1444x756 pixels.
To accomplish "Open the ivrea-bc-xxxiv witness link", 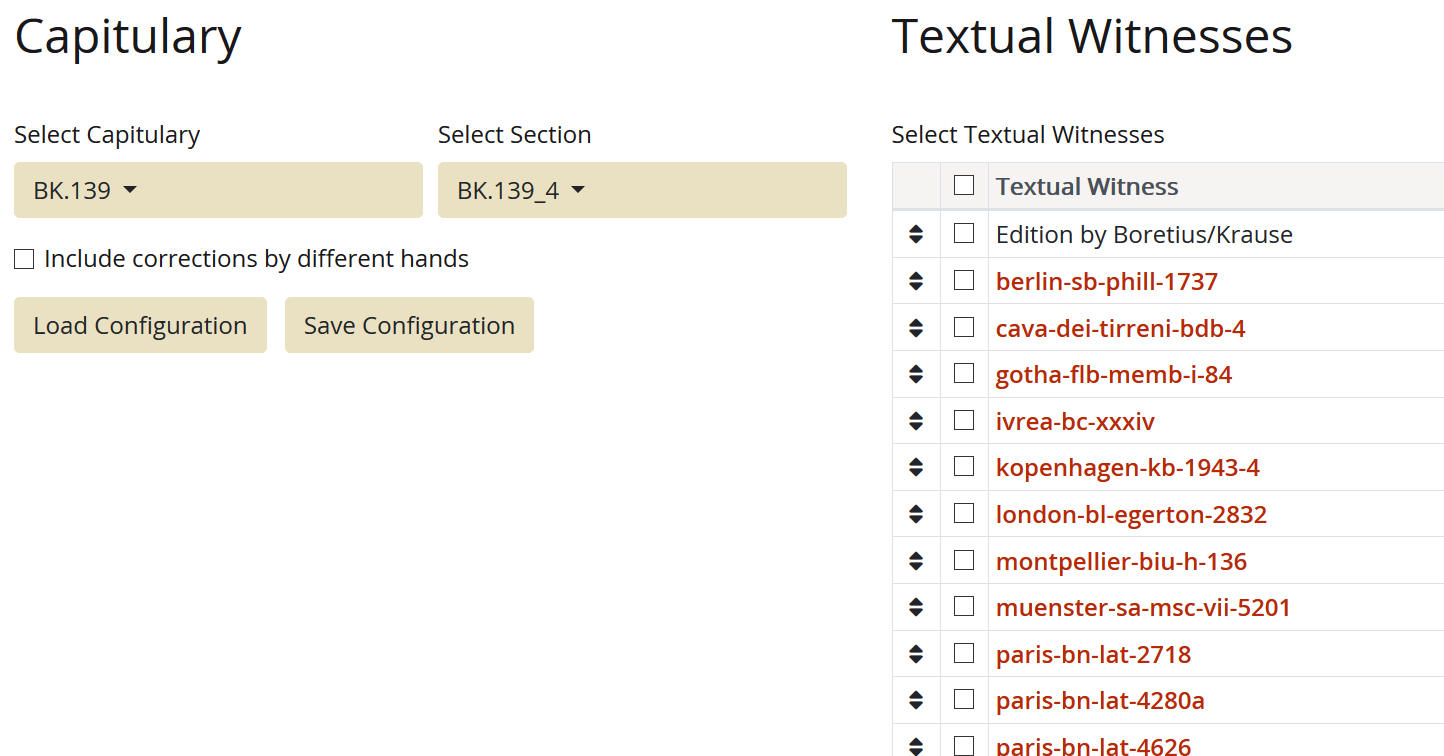I will click(1075, 421).
